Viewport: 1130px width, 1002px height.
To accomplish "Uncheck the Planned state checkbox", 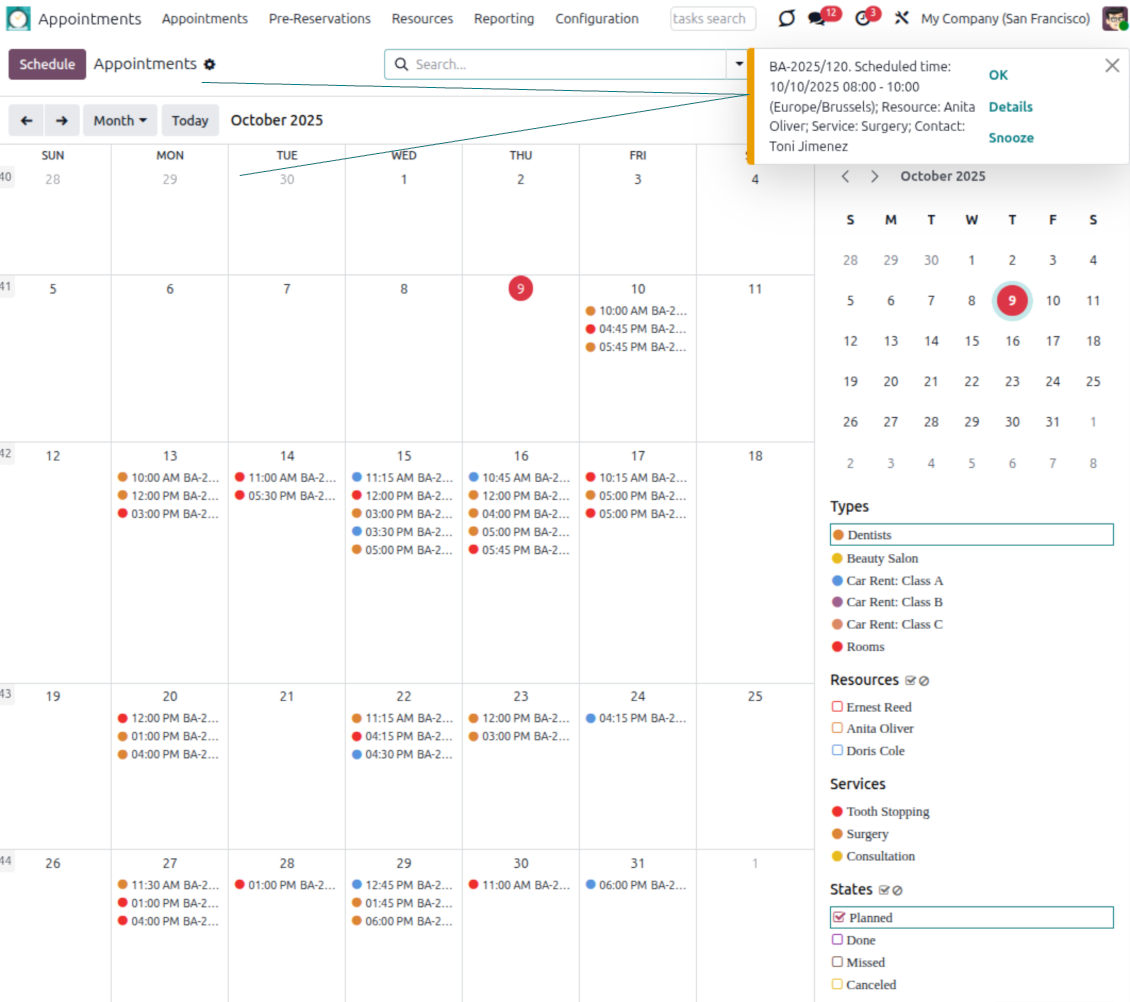I will point(838,917).
